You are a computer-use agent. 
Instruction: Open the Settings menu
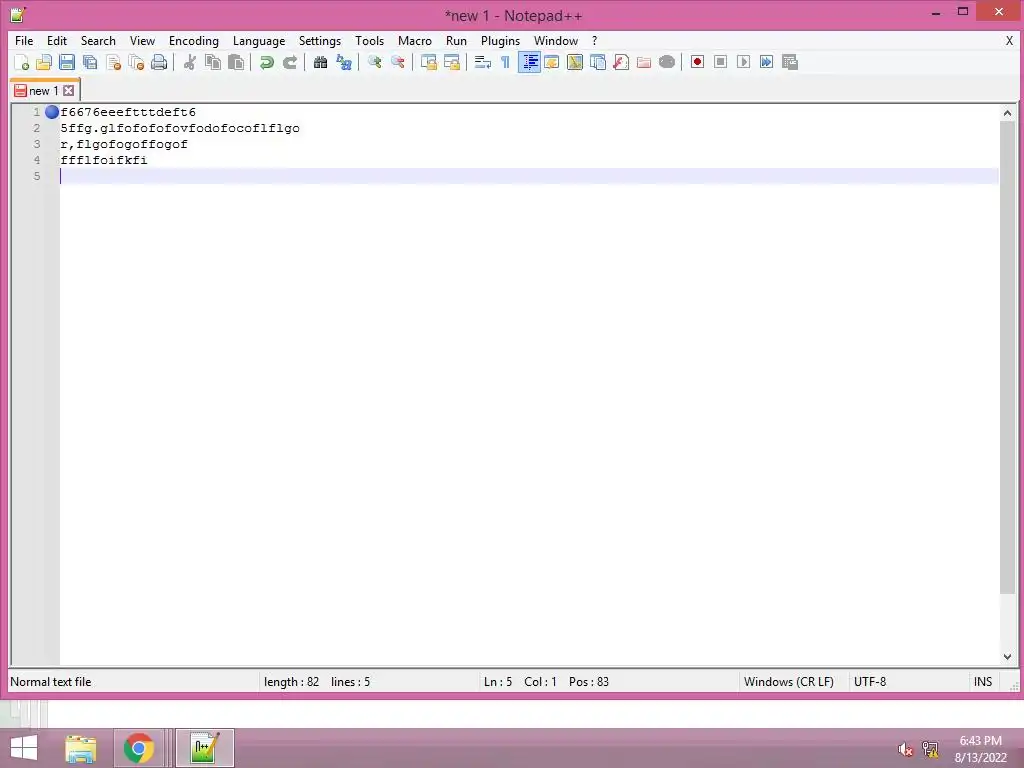[x=320, y=40]
